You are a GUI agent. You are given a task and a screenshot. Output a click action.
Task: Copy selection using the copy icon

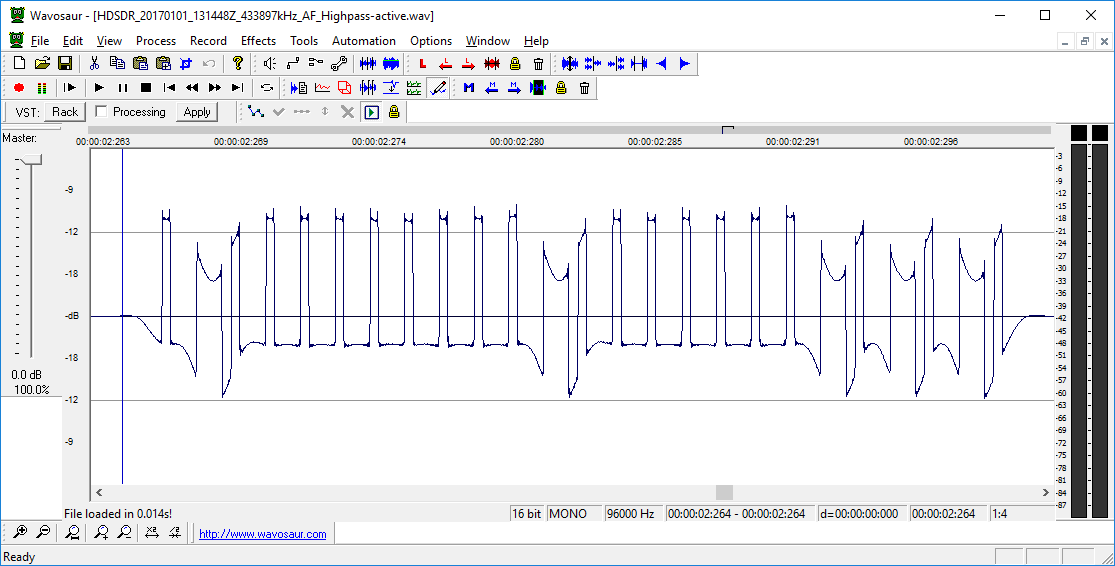click(117, 63)
